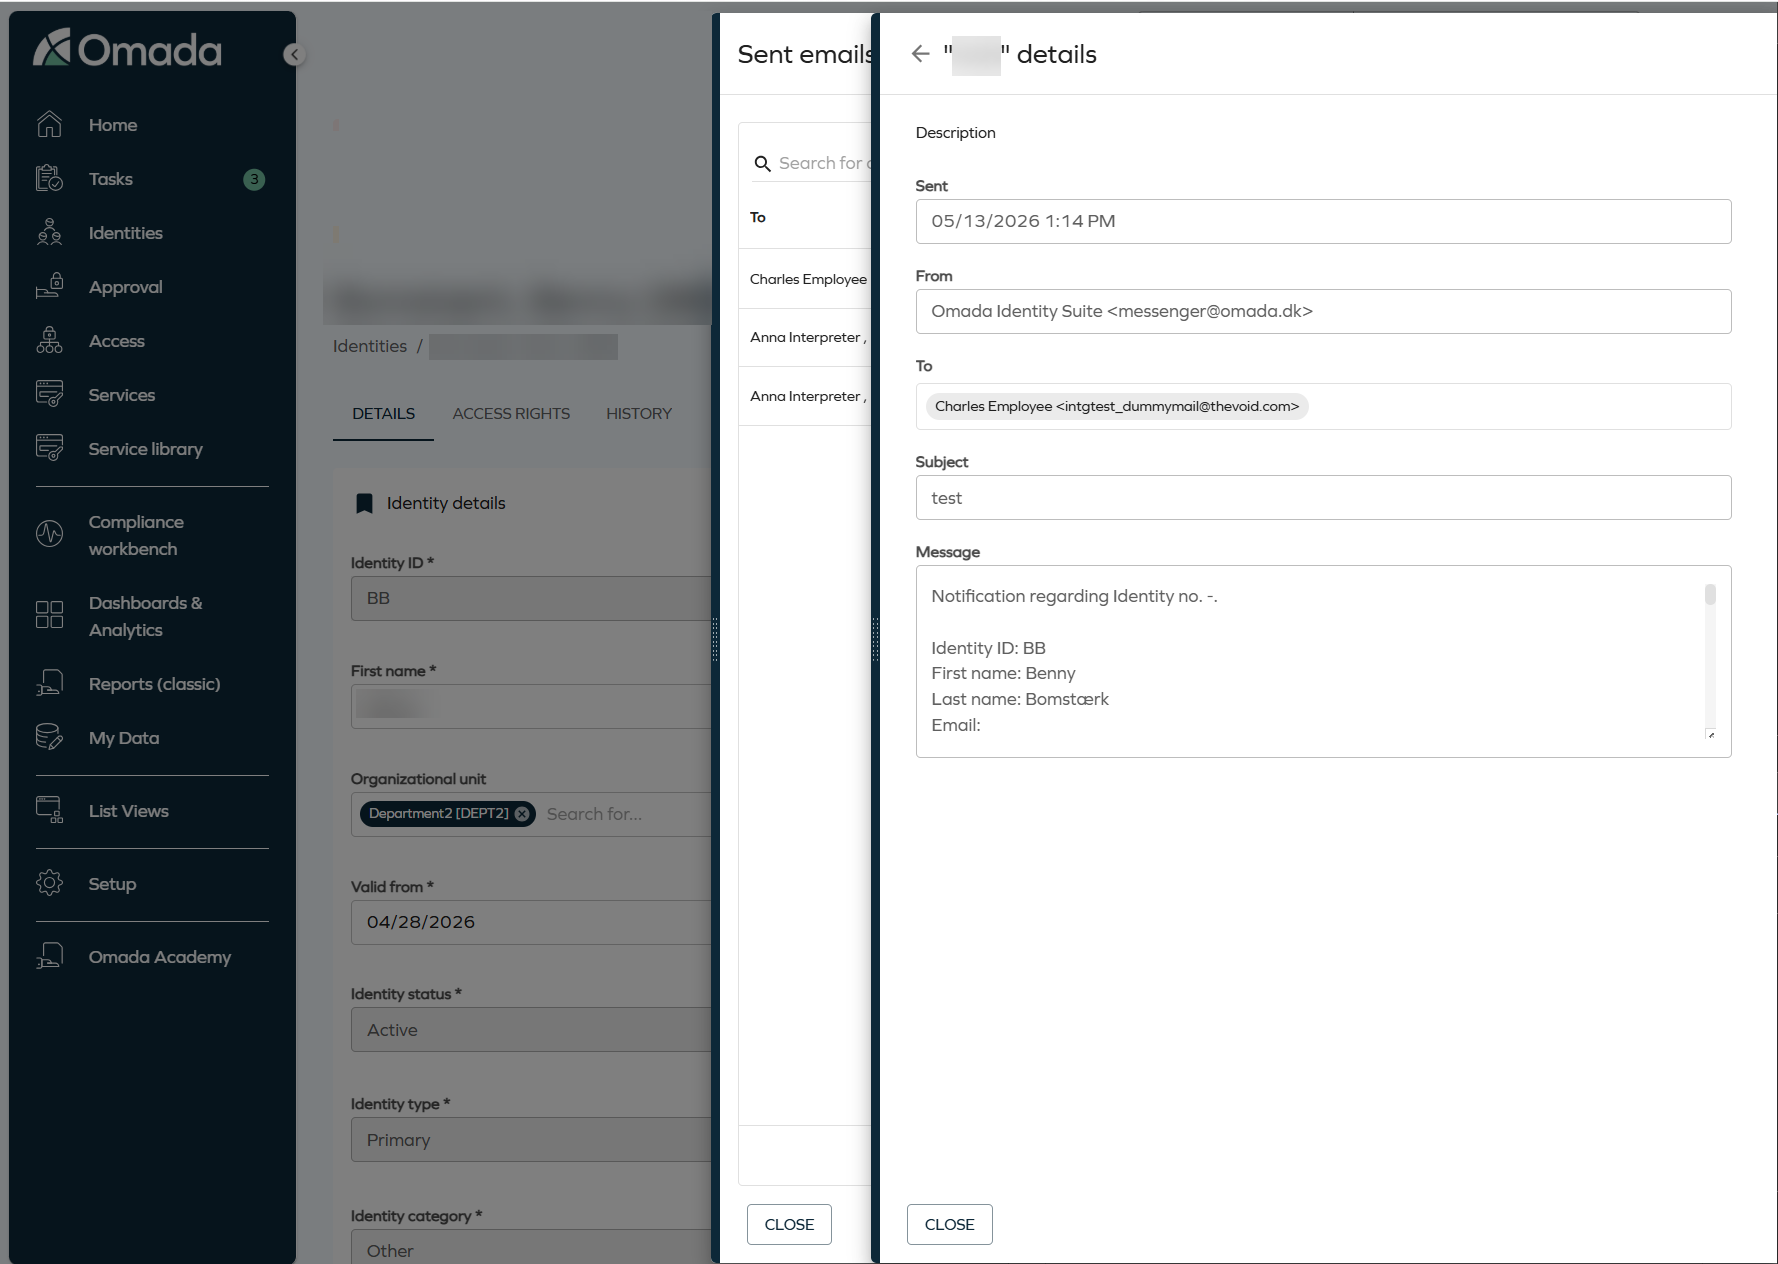Click the List Views icon
1778x1264 pixels.
tap(49, 810)
